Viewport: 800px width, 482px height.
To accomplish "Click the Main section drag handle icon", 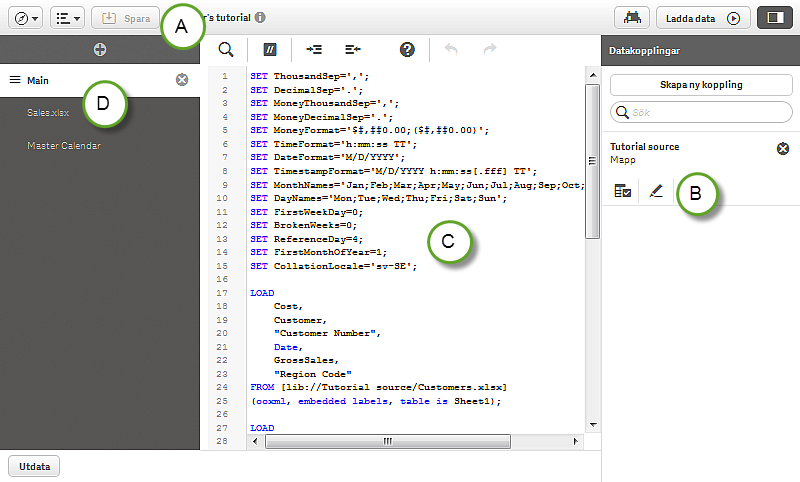I will point(15,80).
